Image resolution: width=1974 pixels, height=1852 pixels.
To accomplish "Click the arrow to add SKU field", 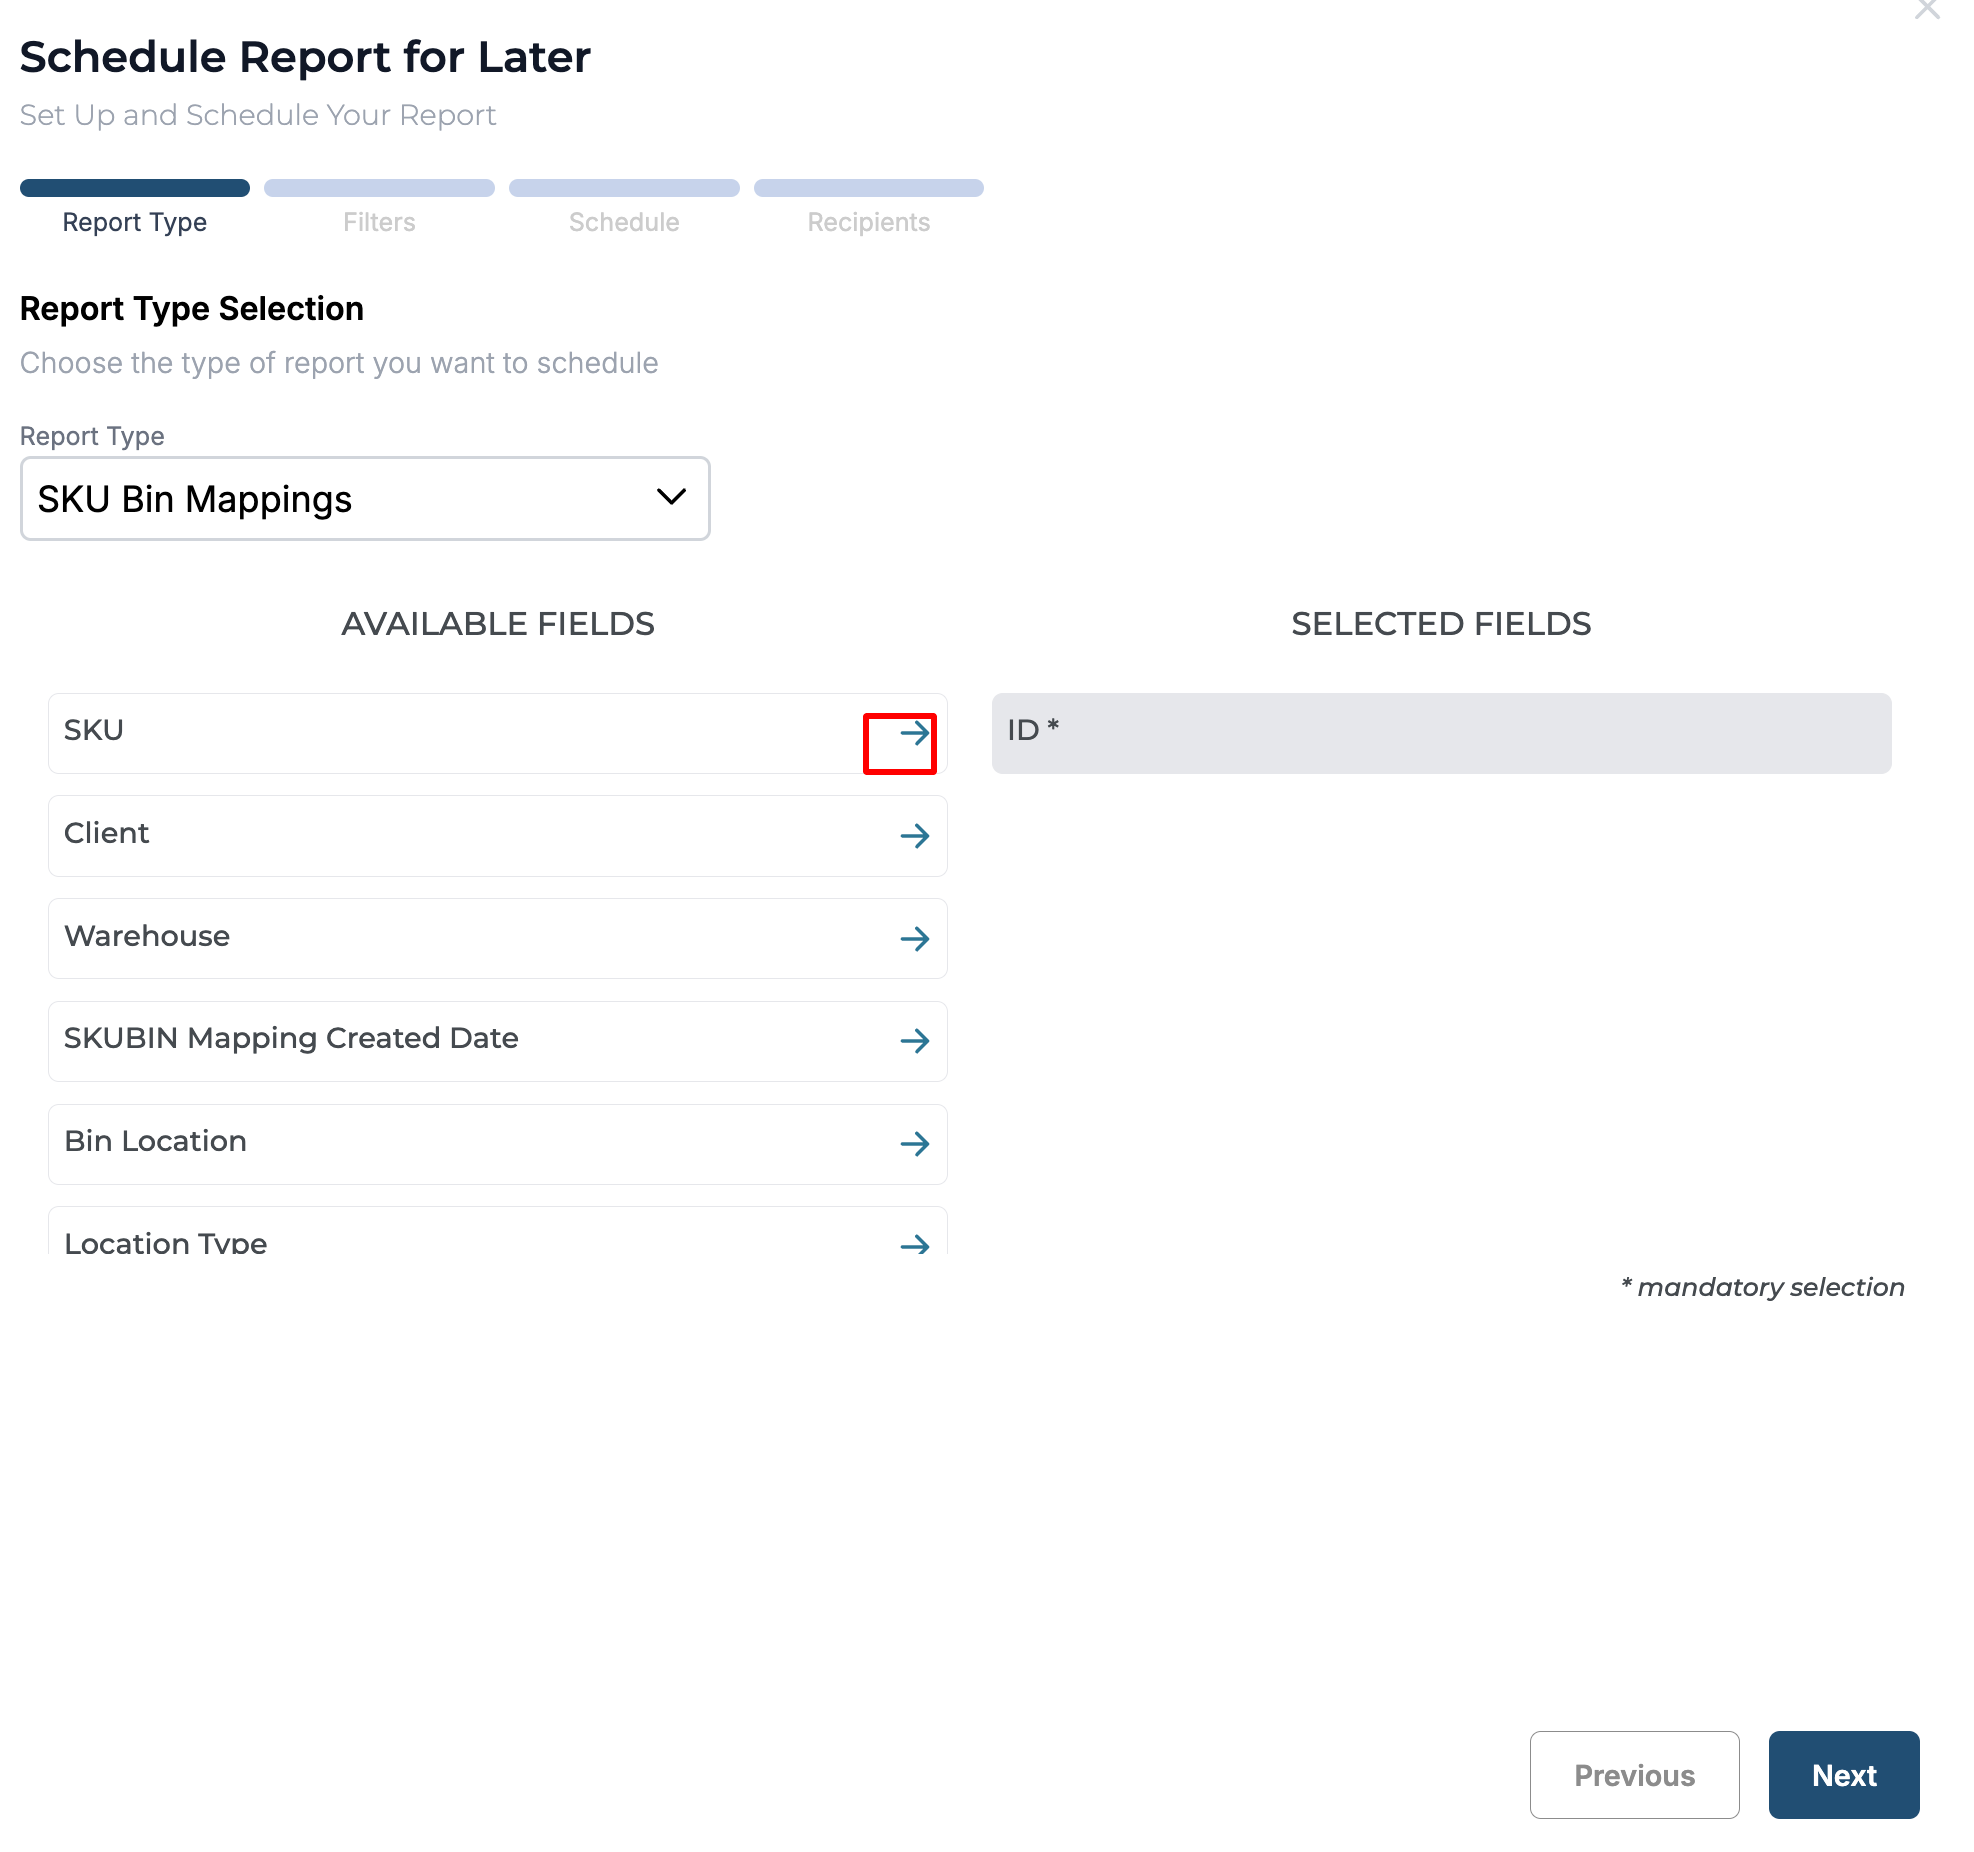I will (x=914, y=733).
